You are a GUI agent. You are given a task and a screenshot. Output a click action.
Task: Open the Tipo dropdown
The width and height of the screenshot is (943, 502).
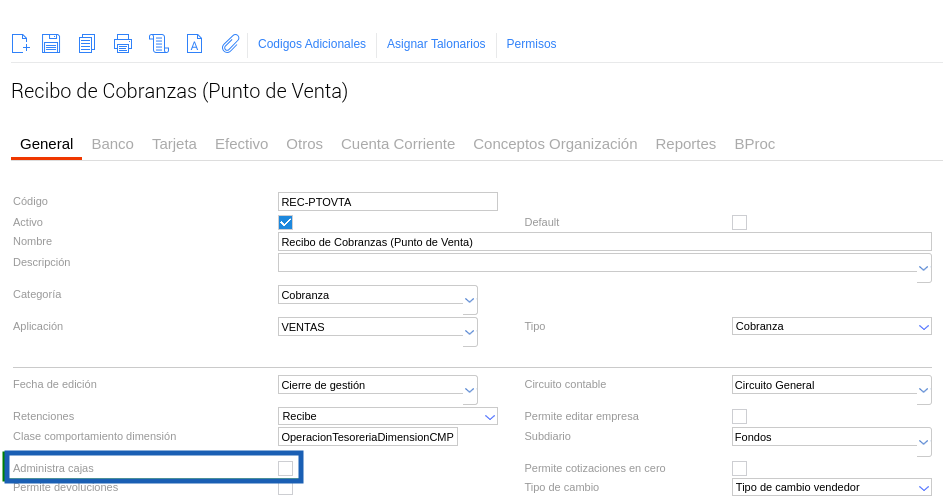(923, 326)
